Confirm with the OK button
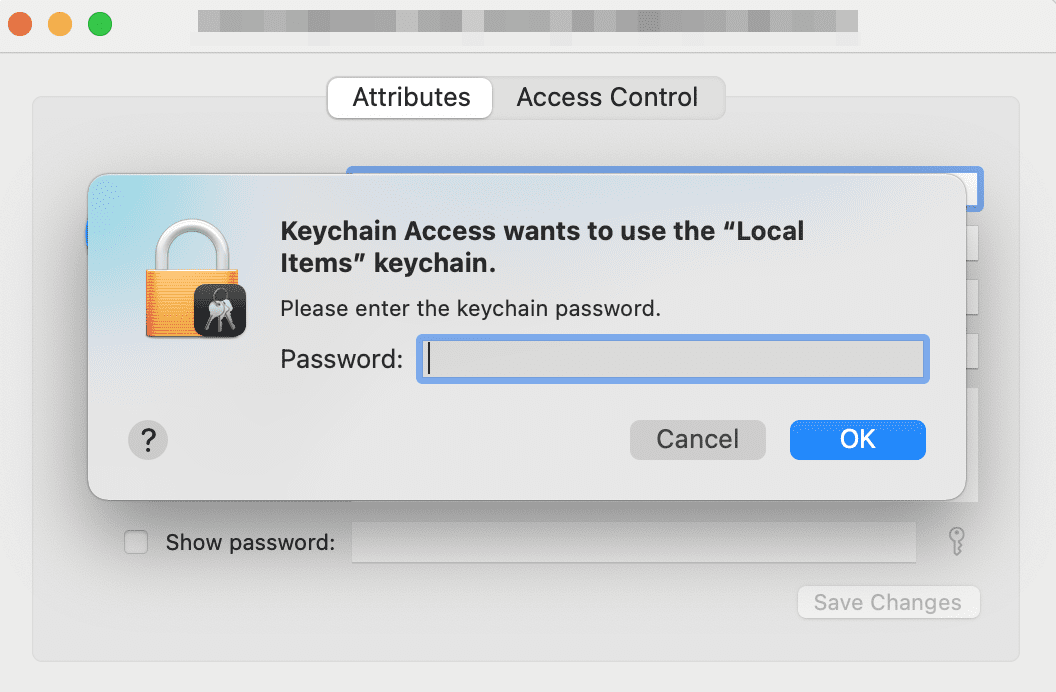The width and height of the screenshot is (1056, 692). [x=857, y=439]
